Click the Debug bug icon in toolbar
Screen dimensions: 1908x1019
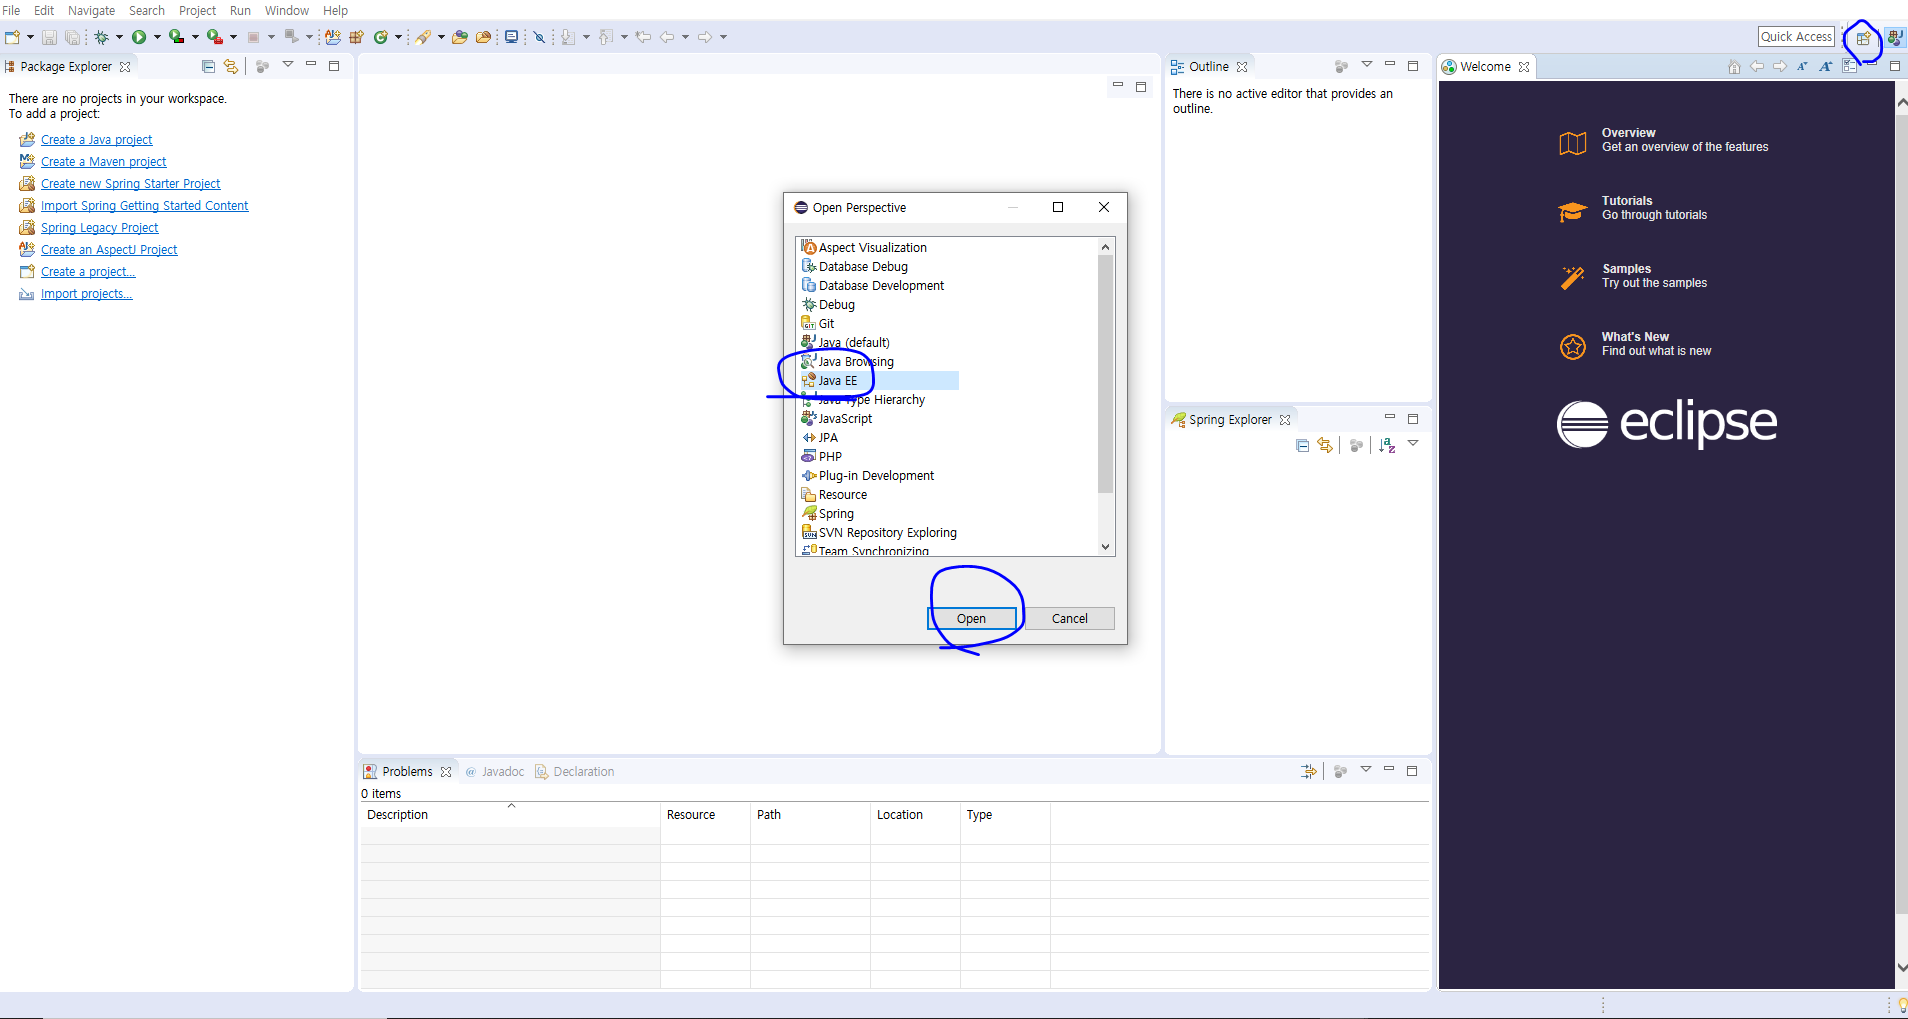click(x=101, y=37)
